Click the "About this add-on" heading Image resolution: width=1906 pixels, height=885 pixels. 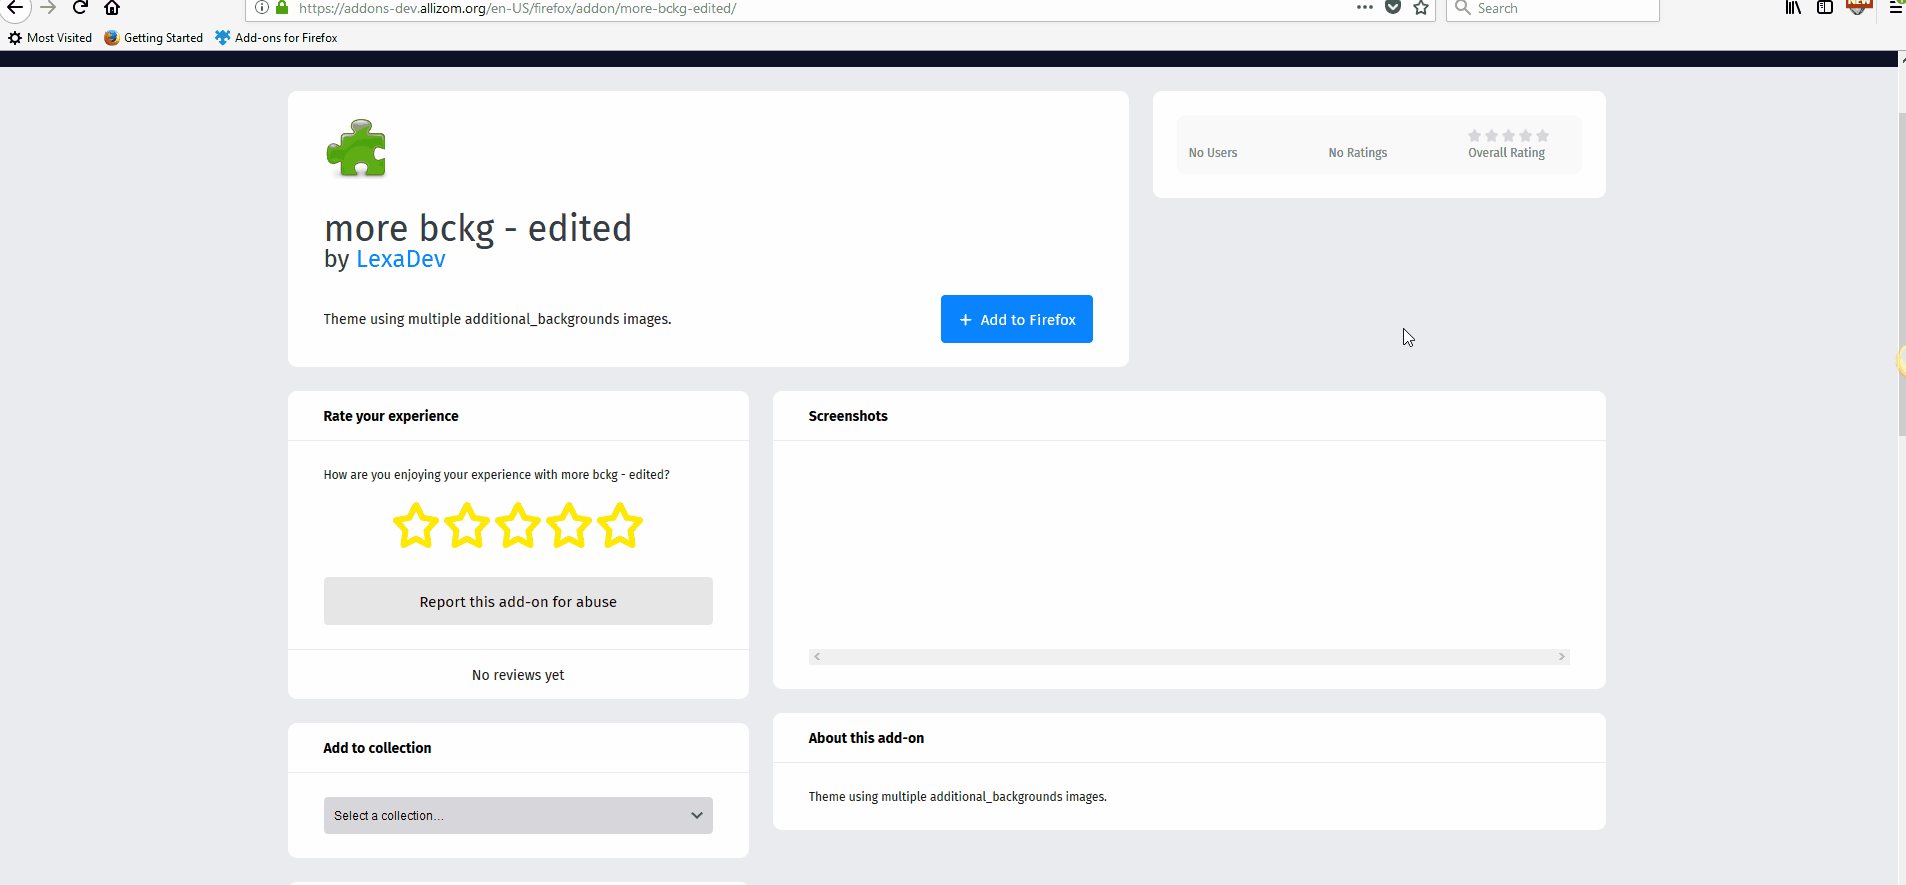point(866,738)
